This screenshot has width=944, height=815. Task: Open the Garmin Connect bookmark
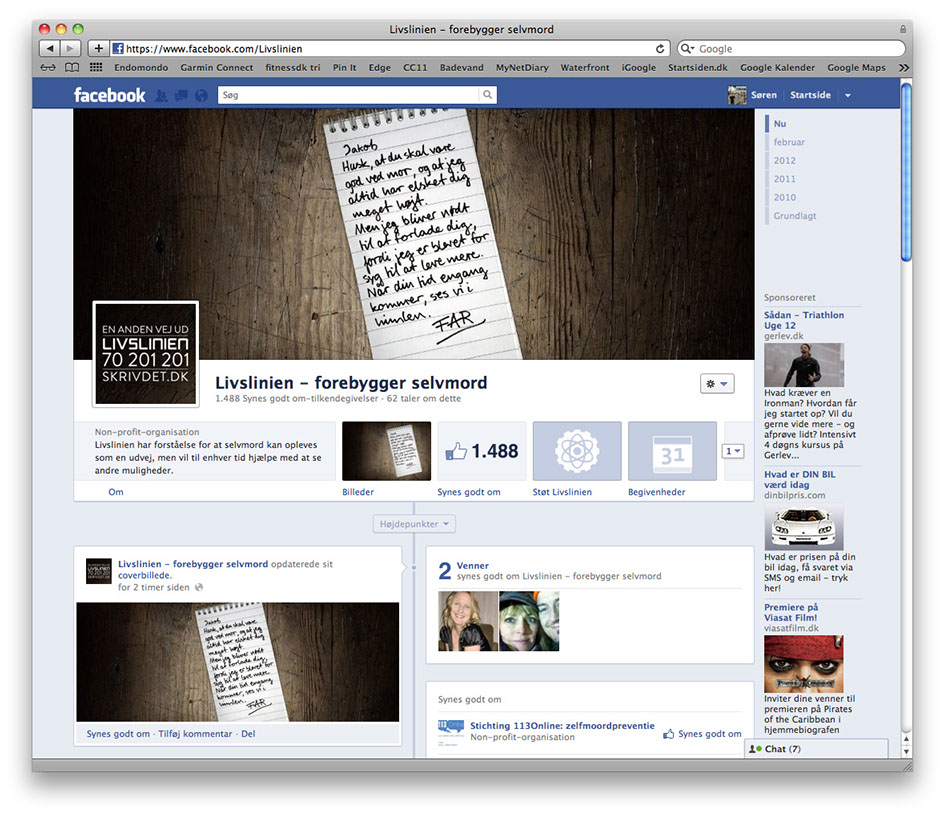pos(217,67)
